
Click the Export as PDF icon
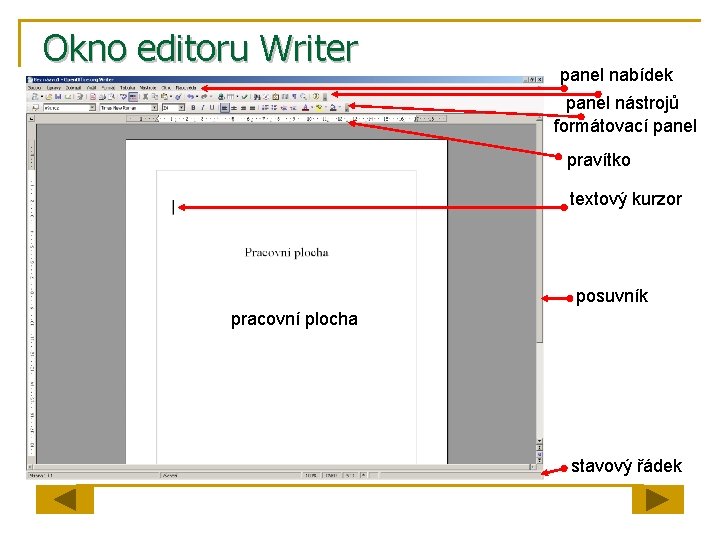tap(93, 97)
